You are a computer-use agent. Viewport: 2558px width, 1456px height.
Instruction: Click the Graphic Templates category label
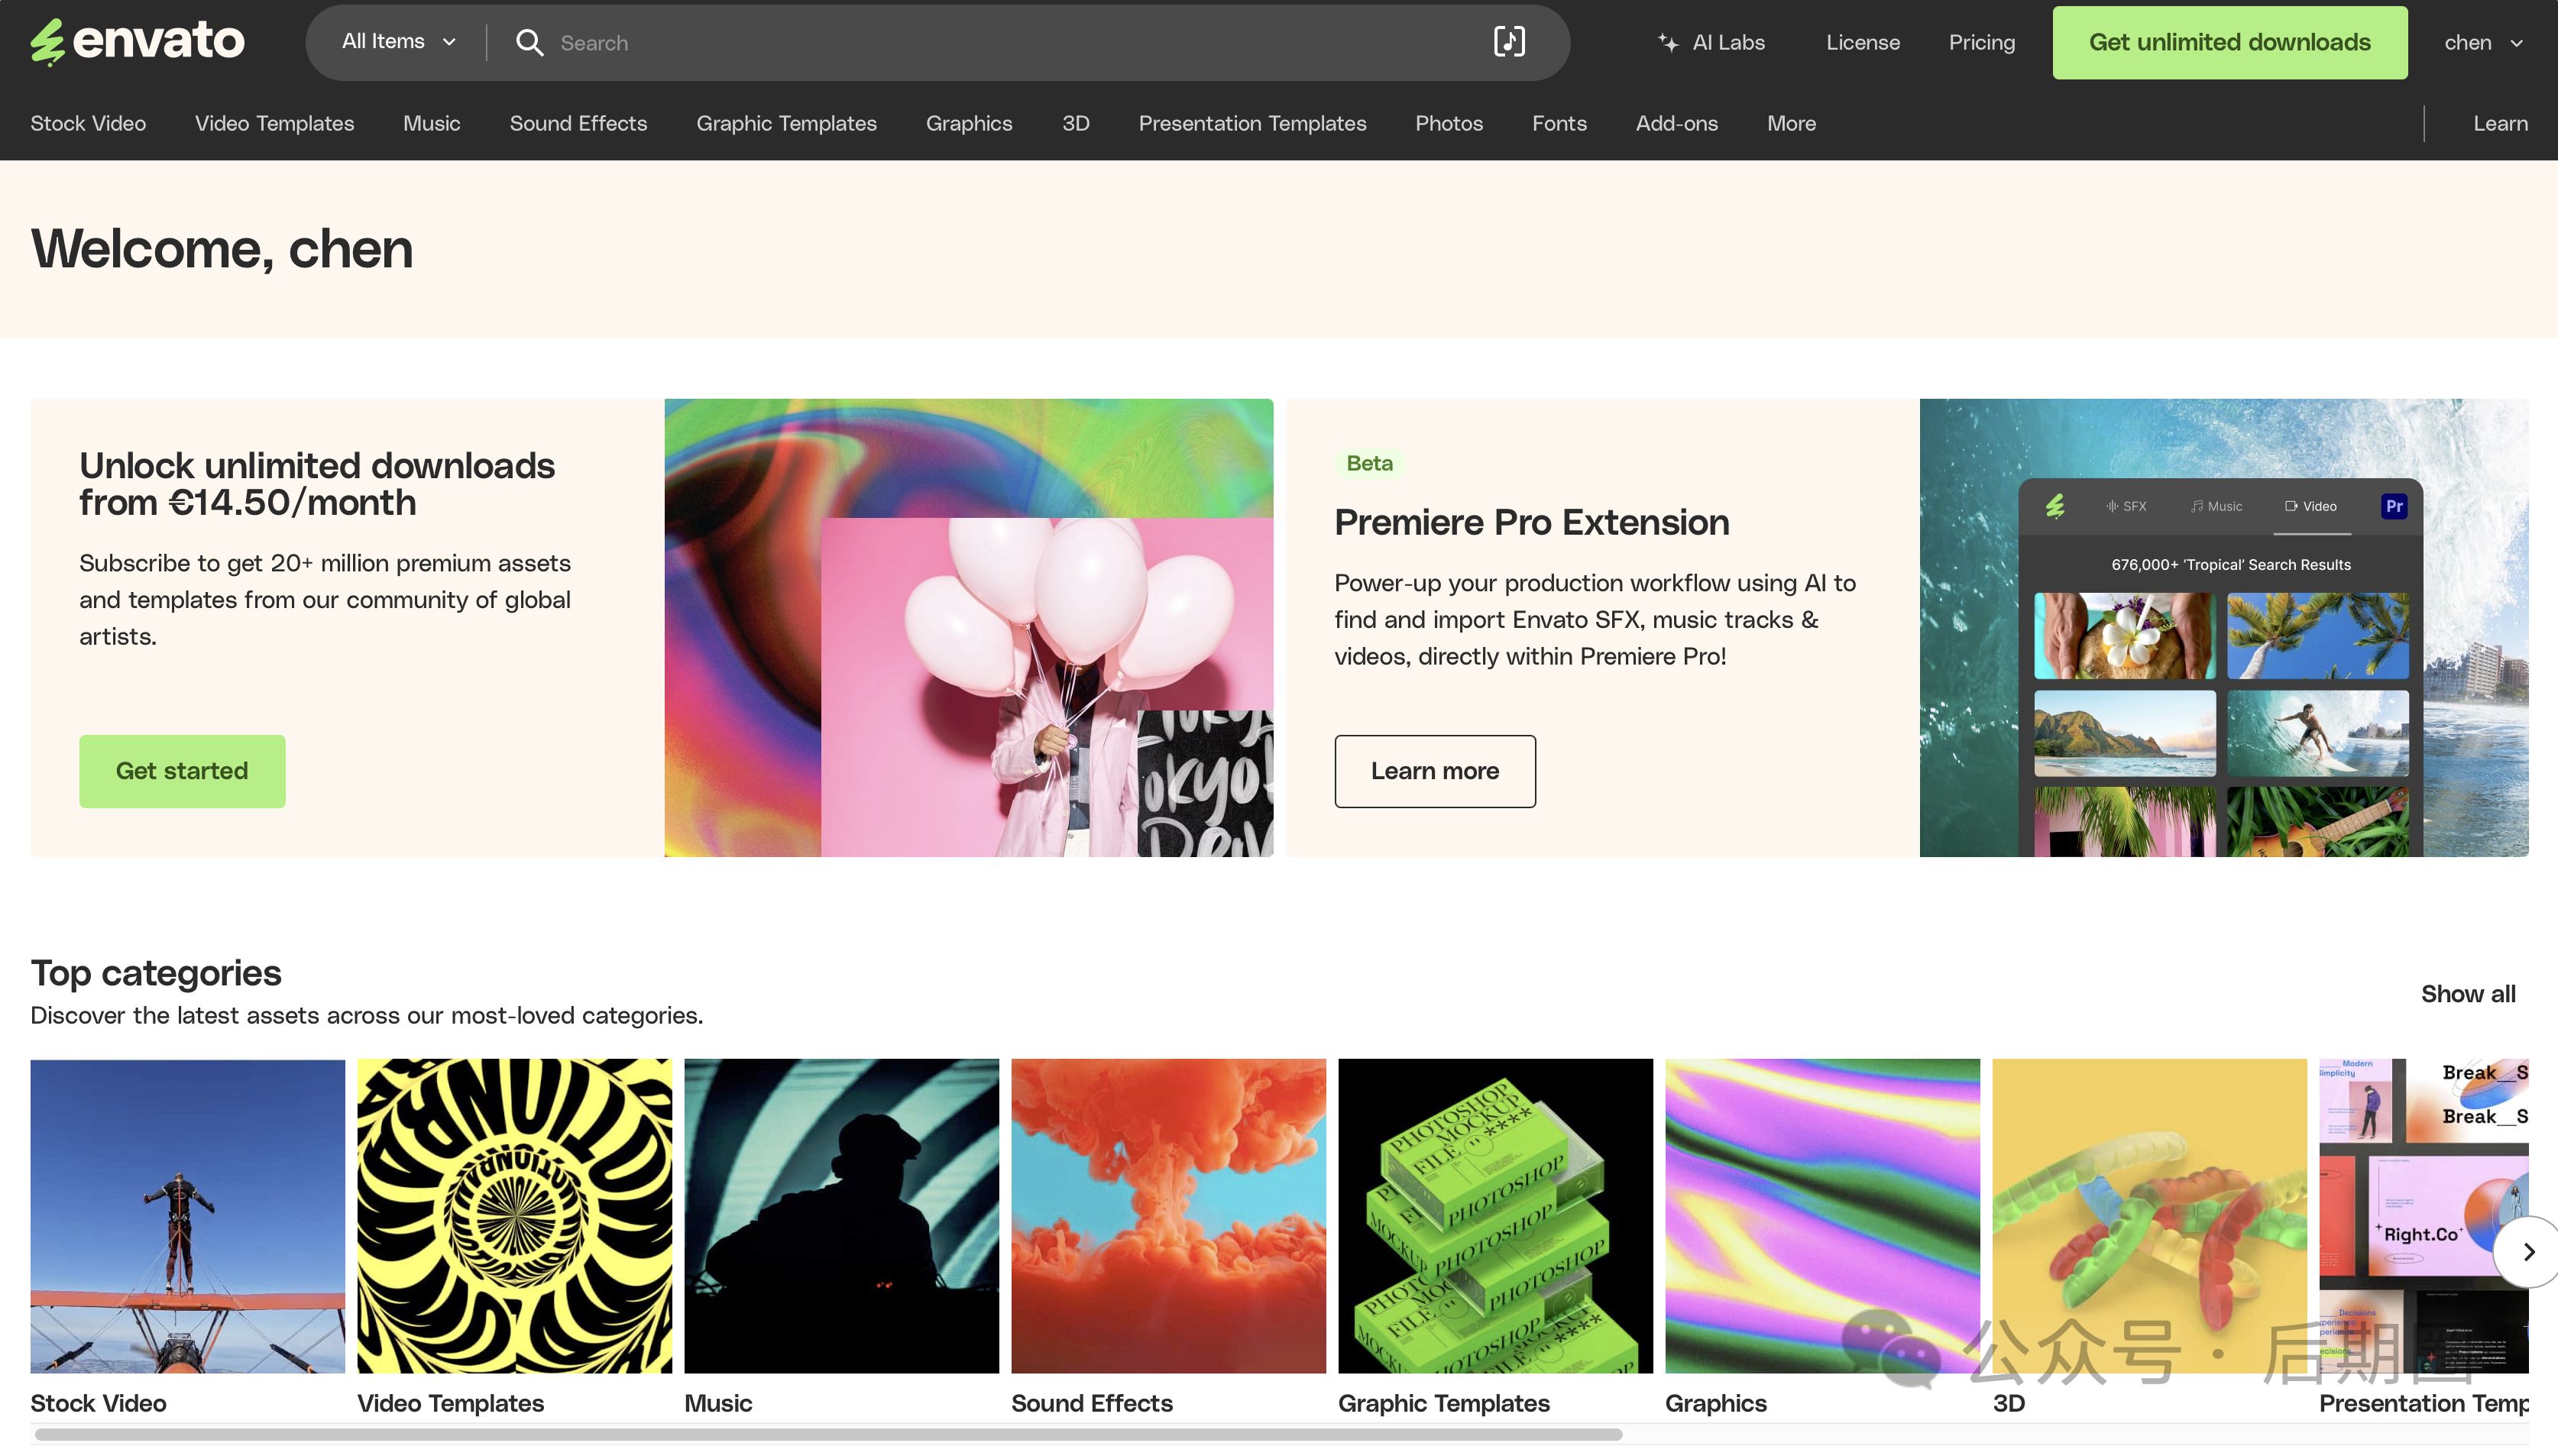[1443, 1403]
